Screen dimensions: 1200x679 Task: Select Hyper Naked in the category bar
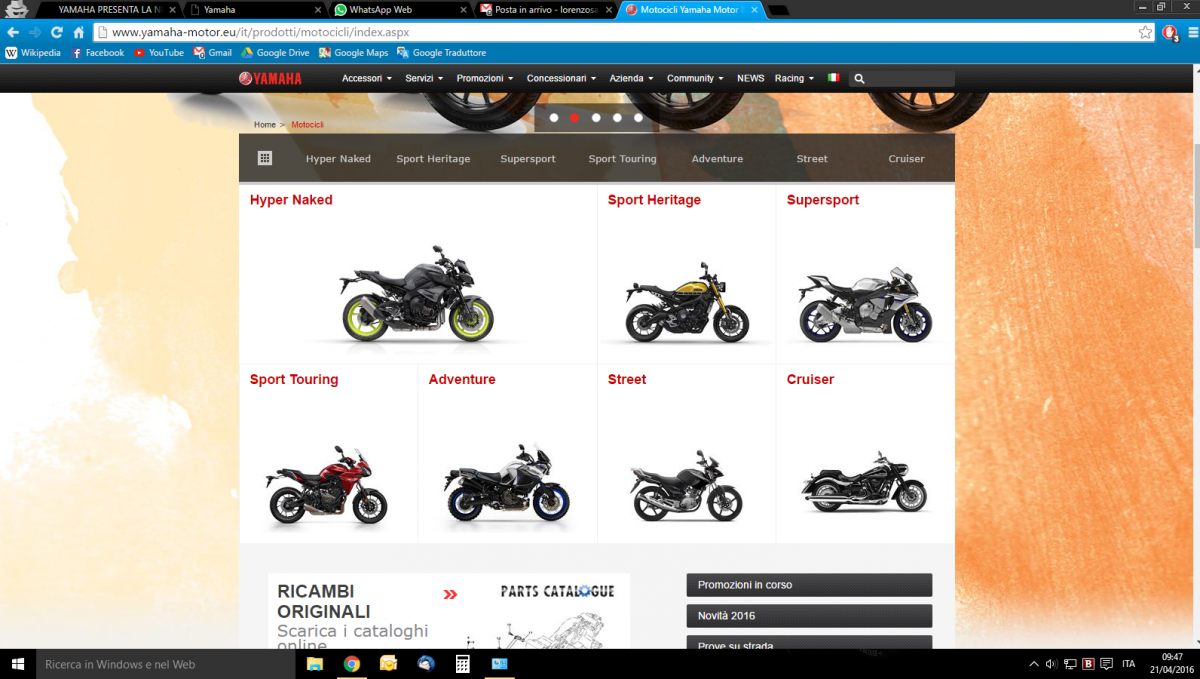click(338, 159)
